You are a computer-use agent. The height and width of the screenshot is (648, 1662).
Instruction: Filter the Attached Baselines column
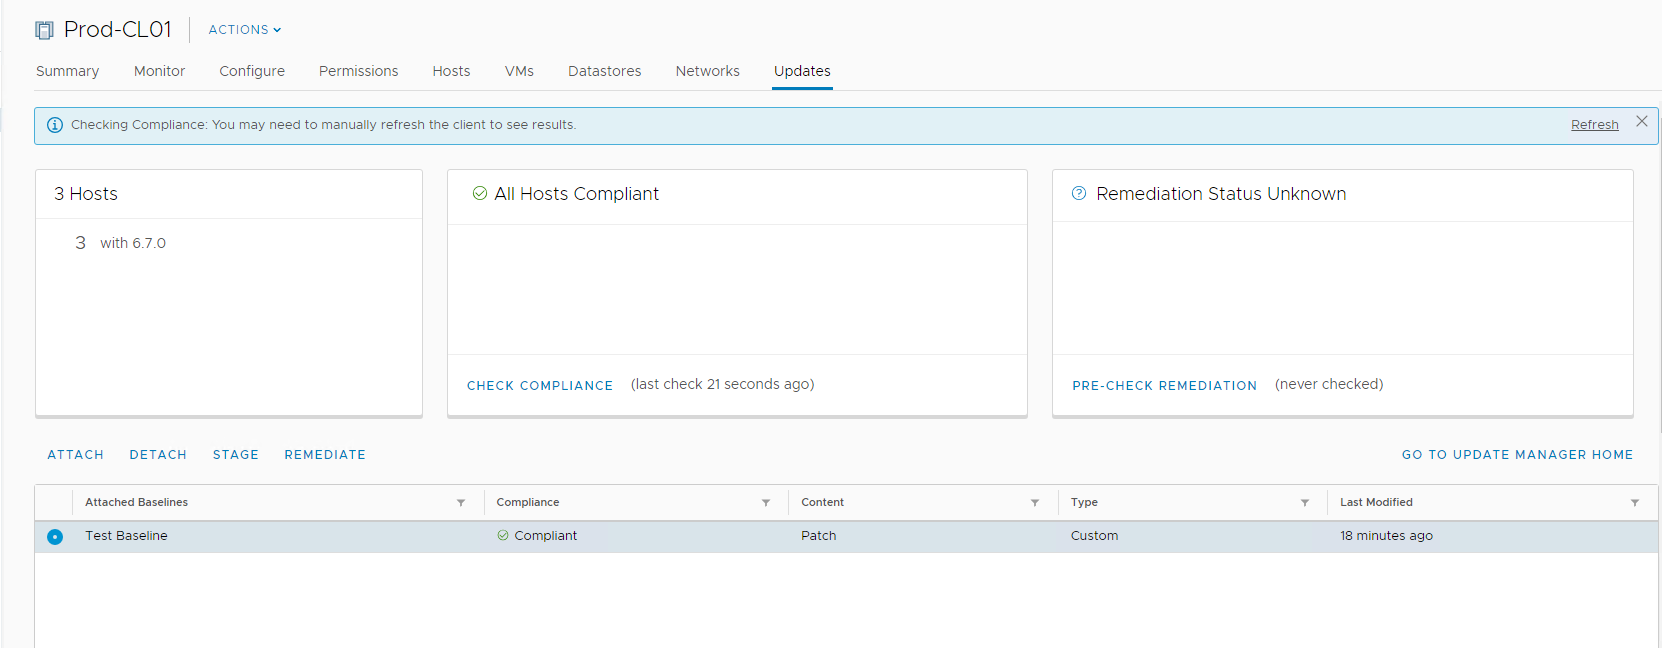pos(461,503)
